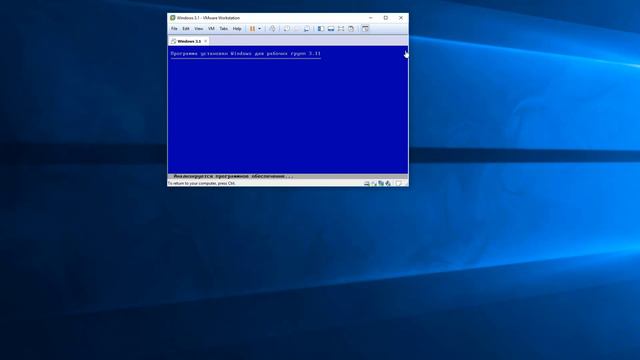Click the gray setup status line text
Viewport: 640px width, 360px height.
(233, 176)
